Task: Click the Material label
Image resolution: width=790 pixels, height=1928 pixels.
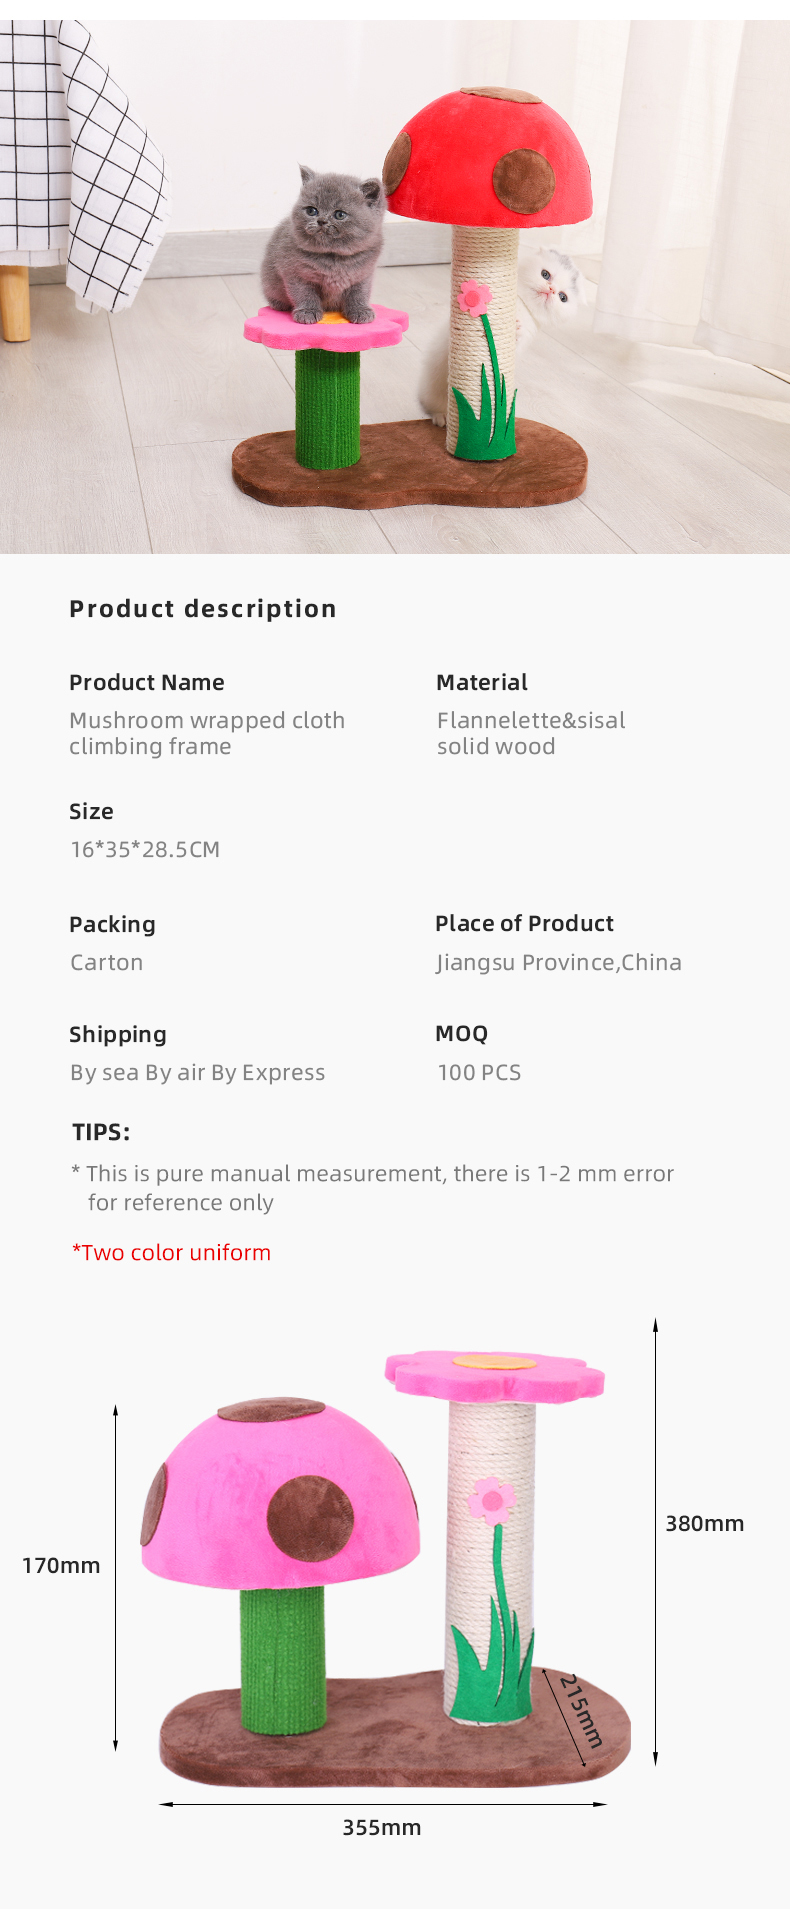Action: [482, 682]
